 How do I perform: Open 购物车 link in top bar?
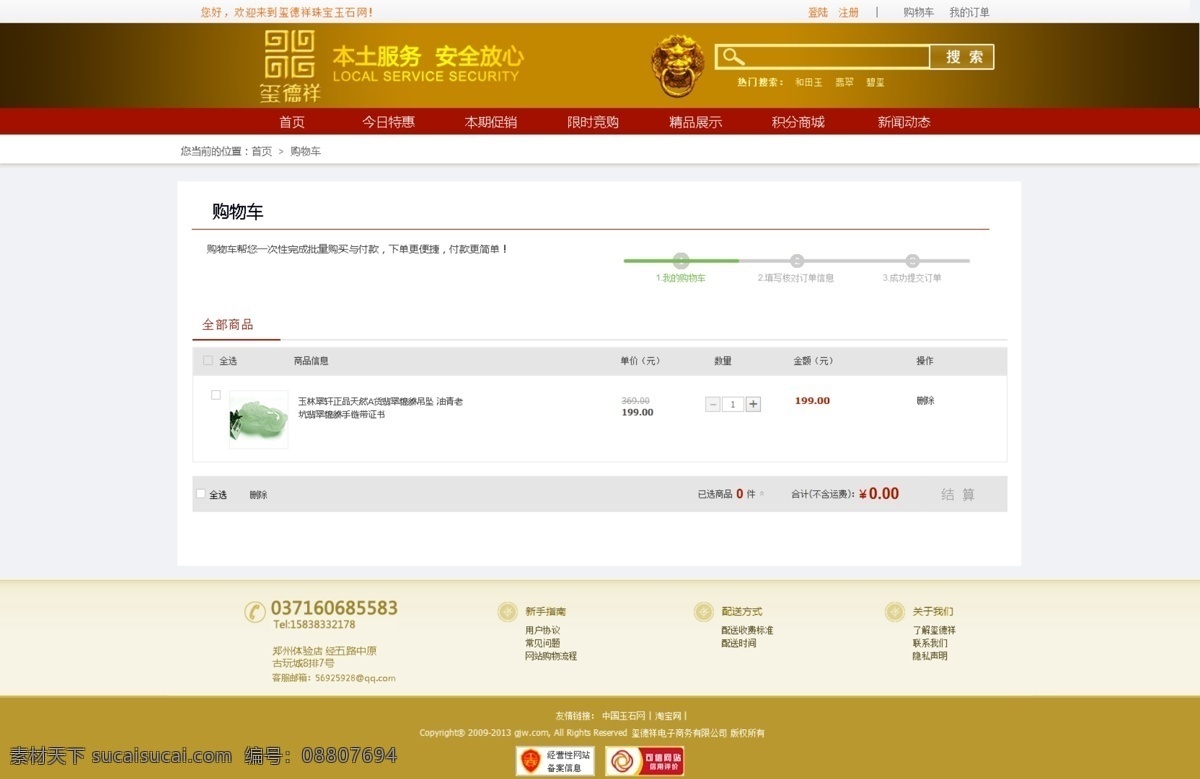tap(918, 12)
